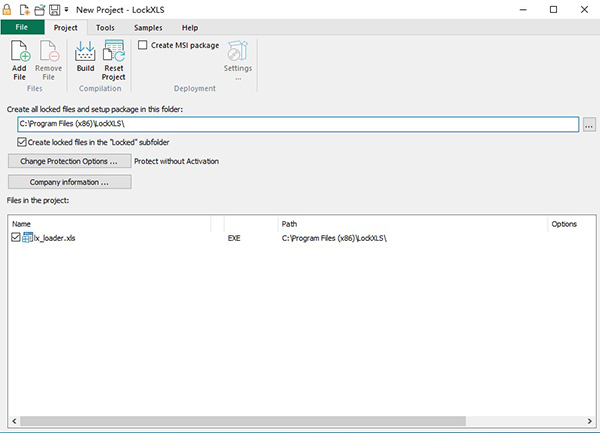Screen dimensions: 600x433
Task: Click the output folder path field
Action: (298, 124)
